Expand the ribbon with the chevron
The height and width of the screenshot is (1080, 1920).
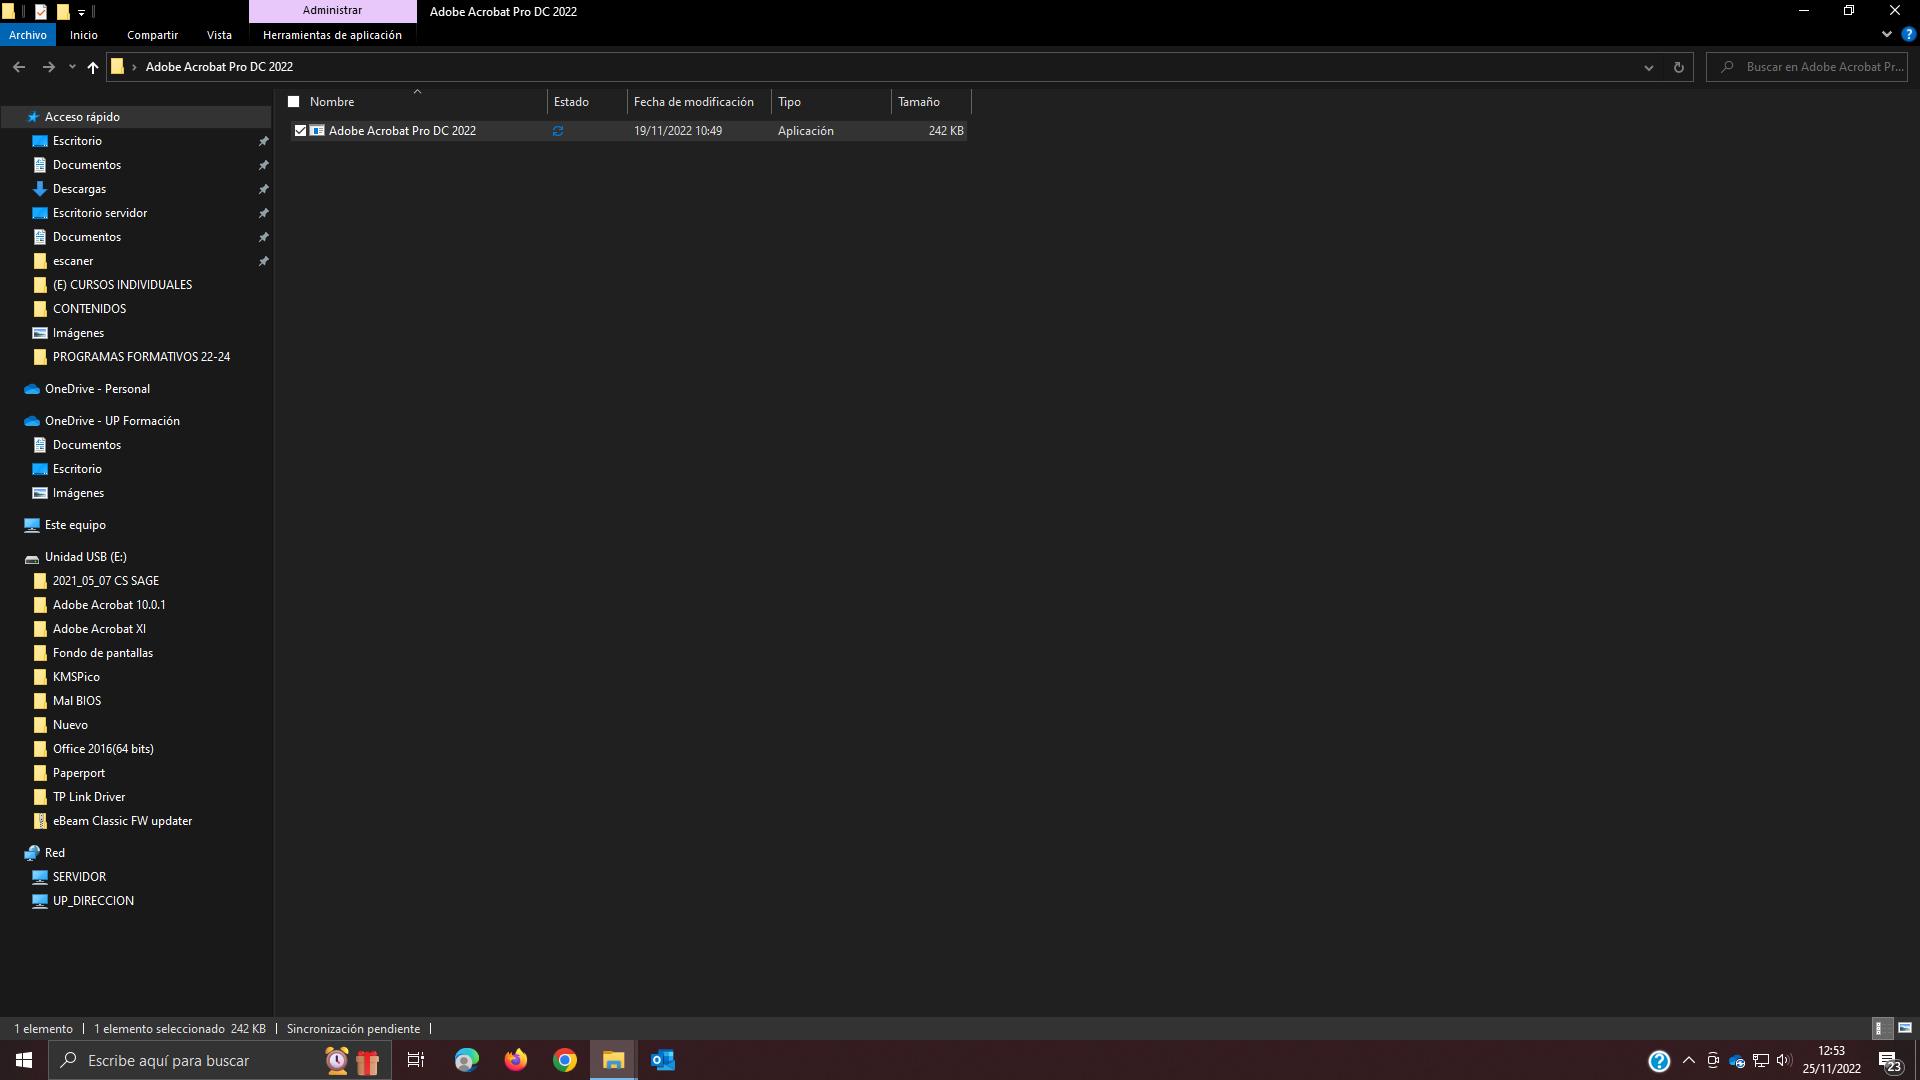point(1886,34)
